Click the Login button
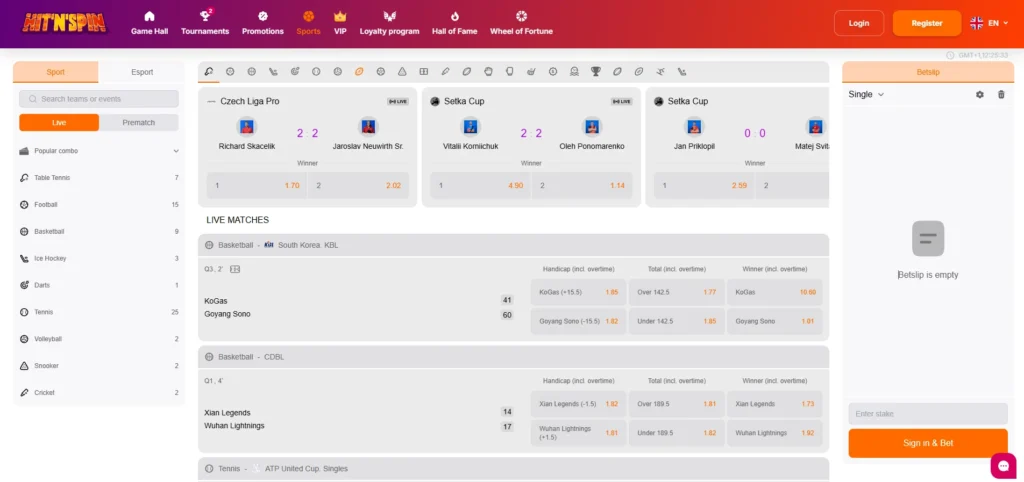1024x482 pixels. click(x=859, y=23)
